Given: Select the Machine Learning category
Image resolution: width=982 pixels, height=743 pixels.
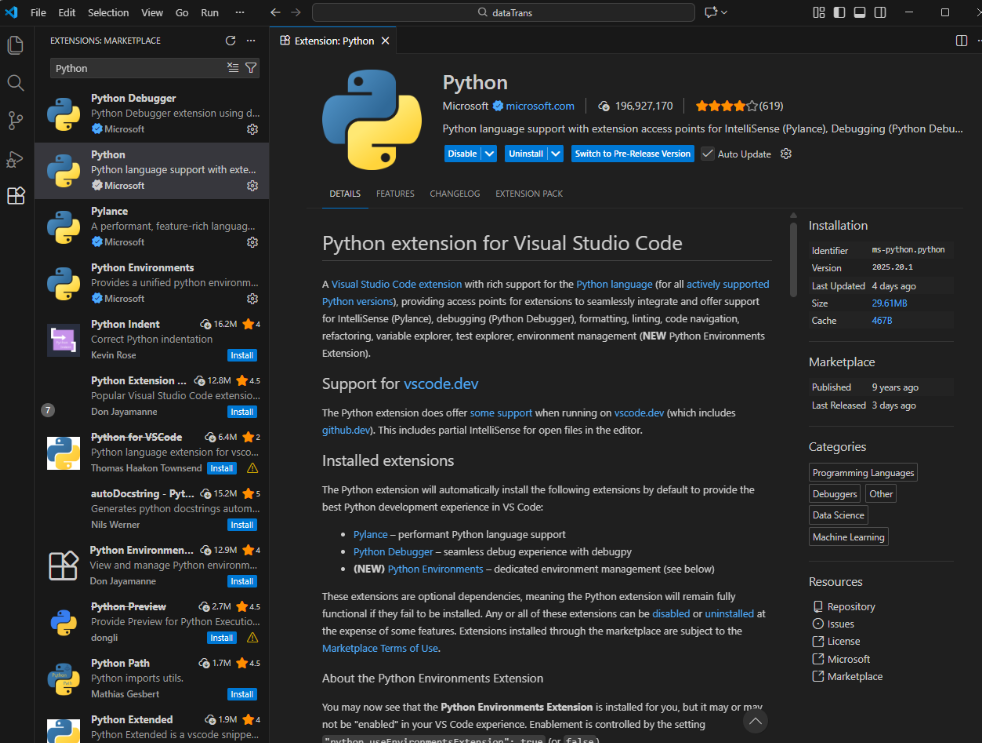Looking at the screenshot, I should coord(849,537).
